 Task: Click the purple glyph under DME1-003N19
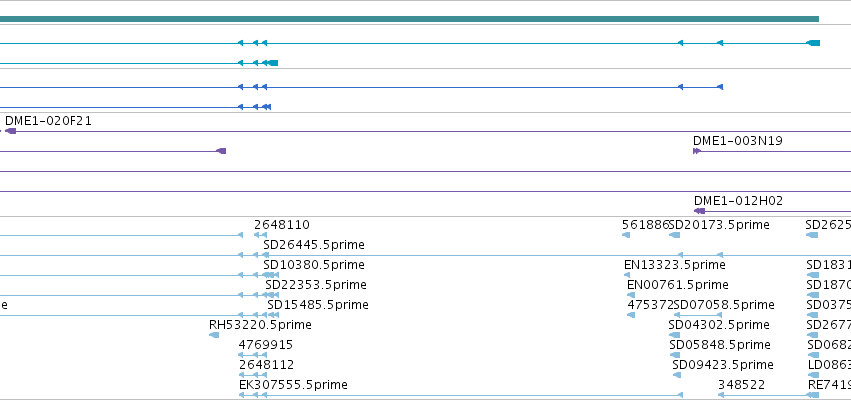click(x=697, y=151)
